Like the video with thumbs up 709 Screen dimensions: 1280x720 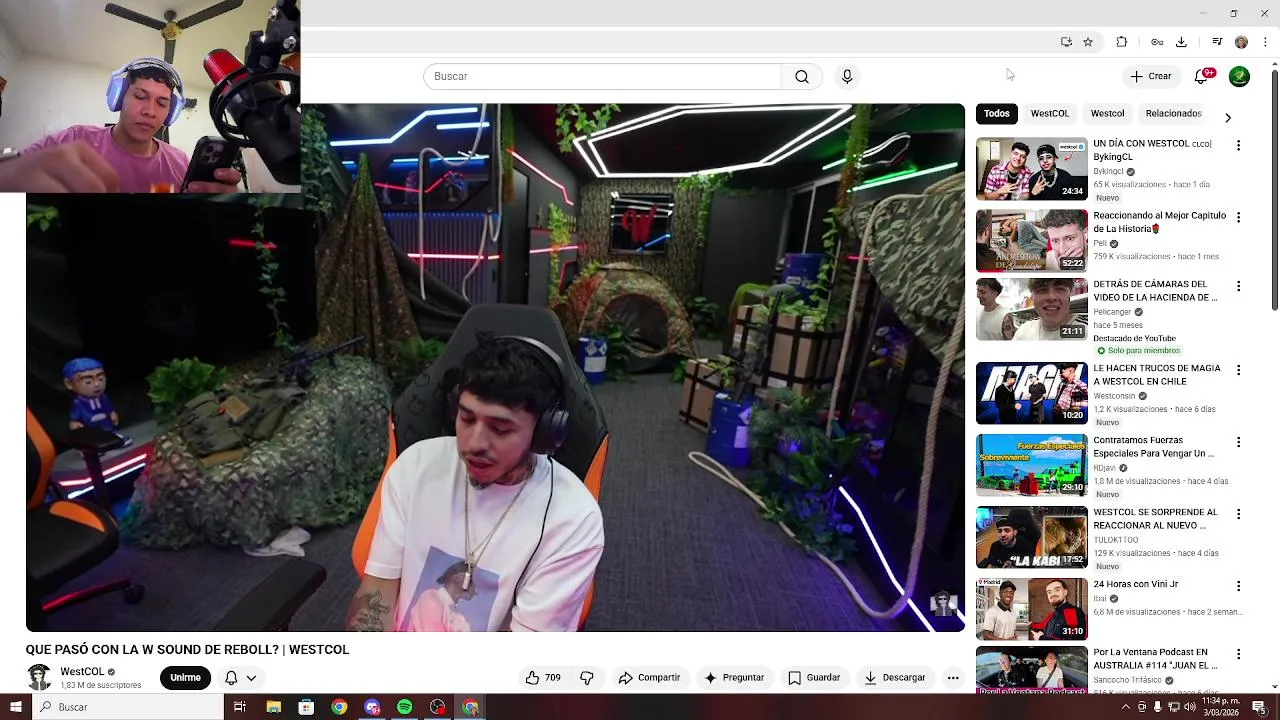coord(543,678)
